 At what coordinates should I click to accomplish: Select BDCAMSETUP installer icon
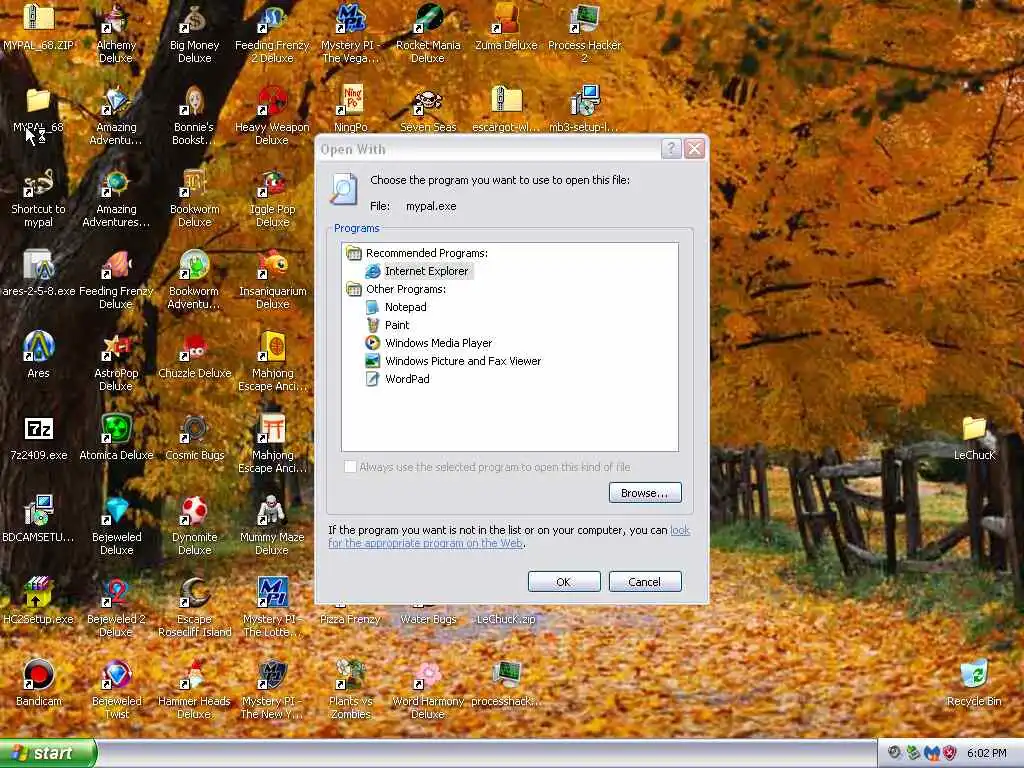point(39,520)
